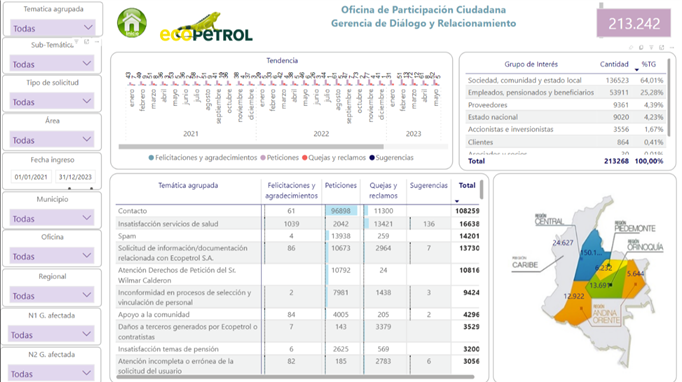The width and height of the screenshot is (682, 382).
Task: Expand the Regional dropdown
Action: (52, 295)
